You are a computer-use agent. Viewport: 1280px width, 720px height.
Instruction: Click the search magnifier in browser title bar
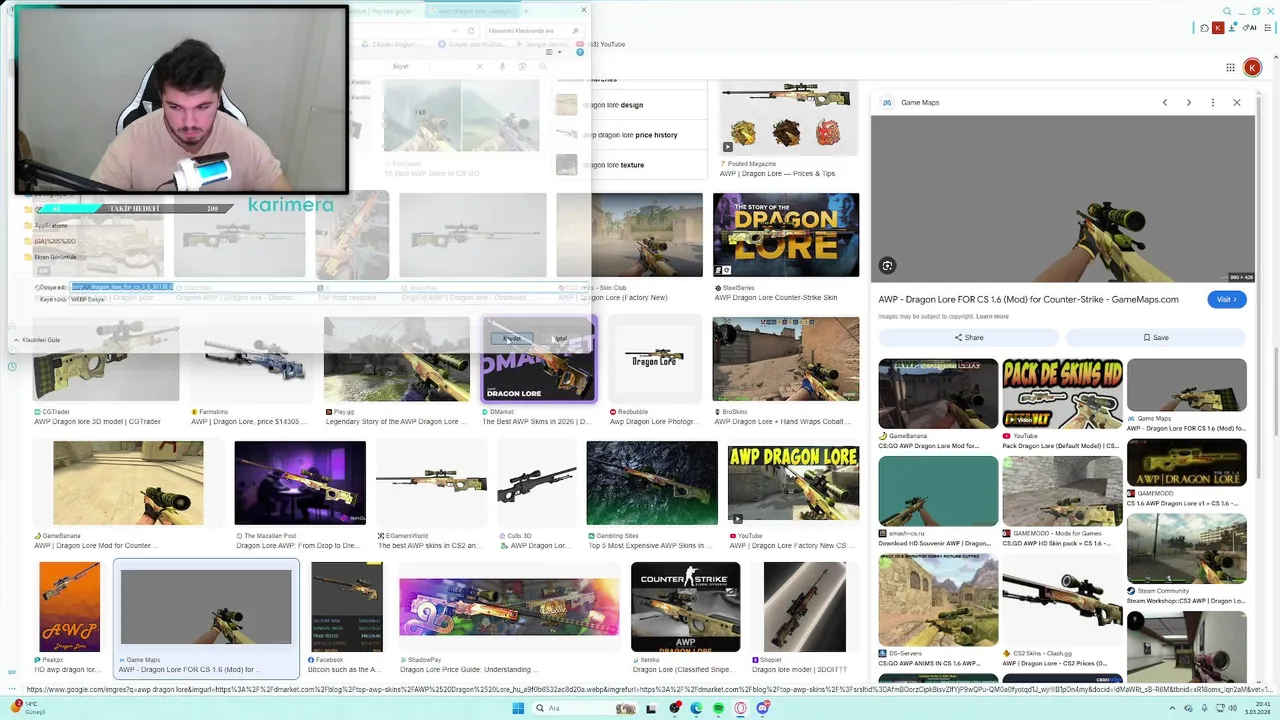point(1229,11)
